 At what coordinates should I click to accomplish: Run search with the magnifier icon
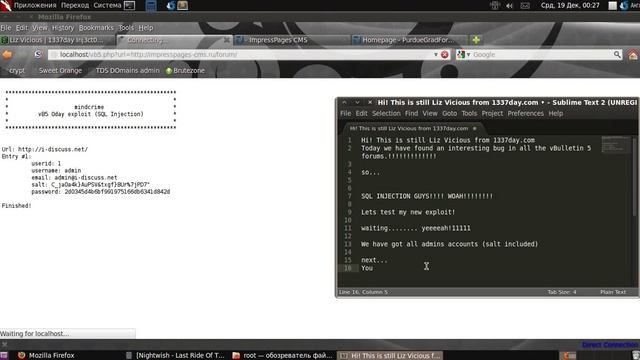(617, 54)
